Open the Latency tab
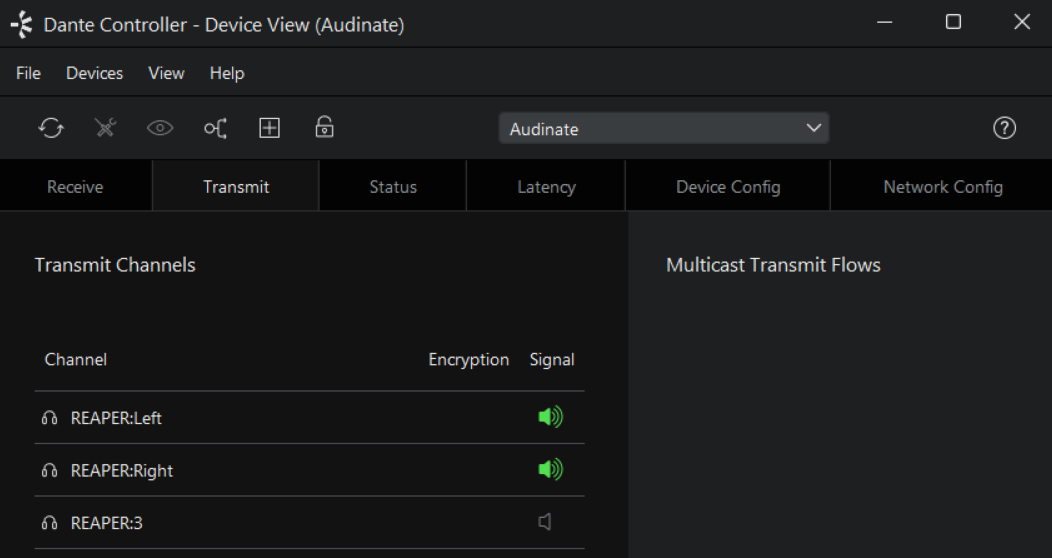 (546, 186)
